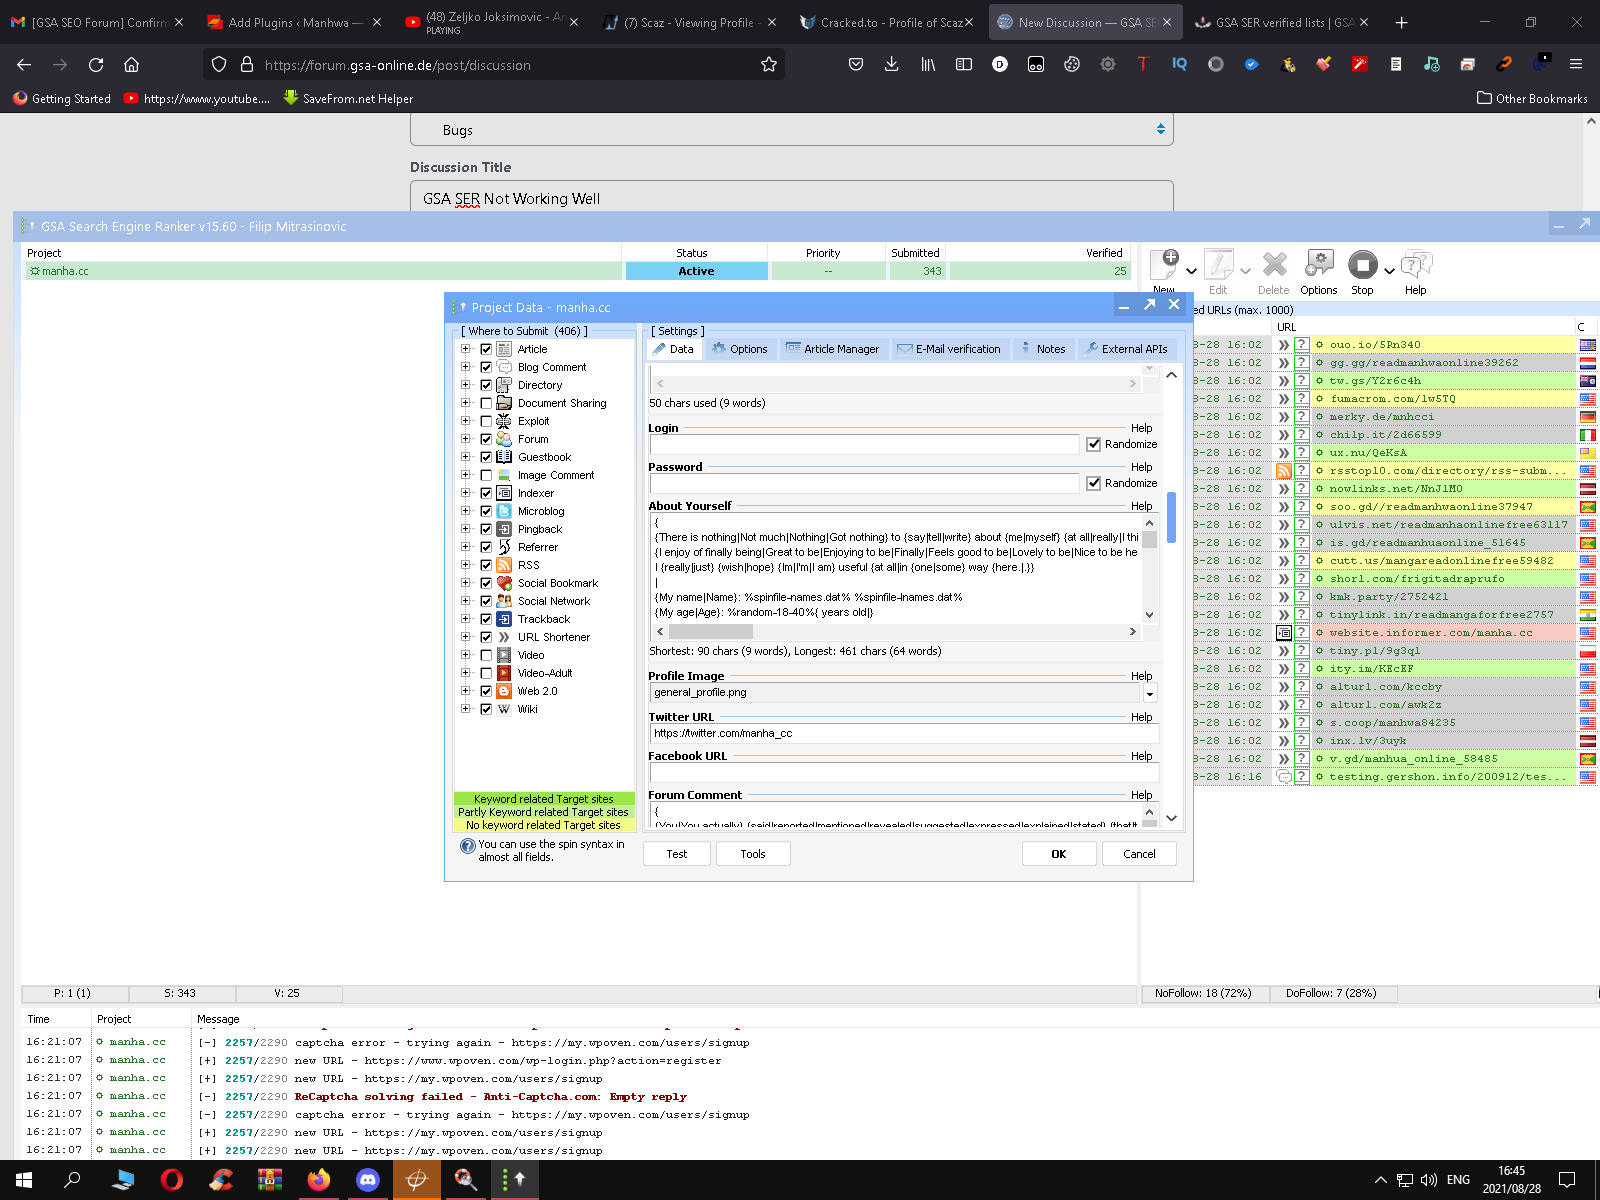Open Opera browser from taskbar

172,1180
